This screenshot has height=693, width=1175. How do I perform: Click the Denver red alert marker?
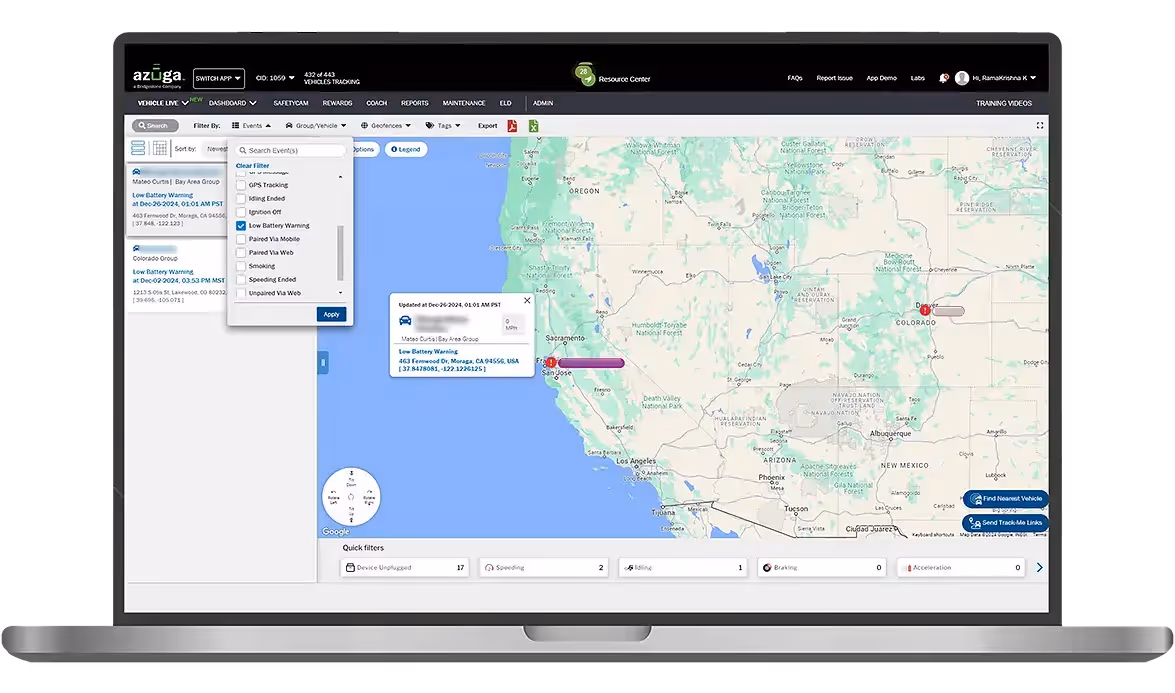tap(925, 310)
